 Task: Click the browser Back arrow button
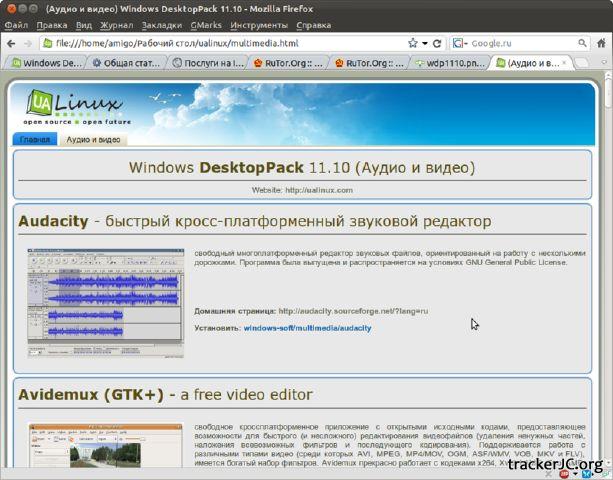tap(10, 44)
